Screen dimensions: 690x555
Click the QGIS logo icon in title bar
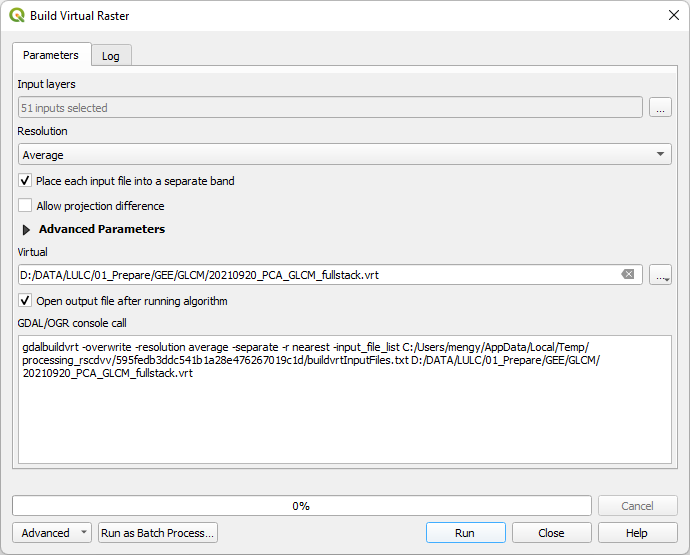(x=17, y=15)
